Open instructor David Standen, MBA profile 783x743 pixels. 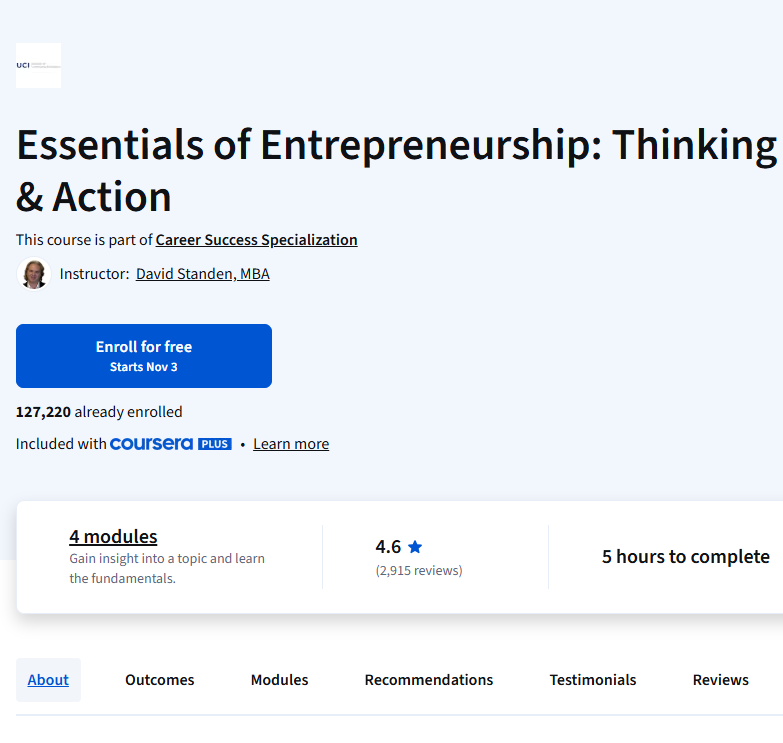pyautogui.click(x=202, y=274)
